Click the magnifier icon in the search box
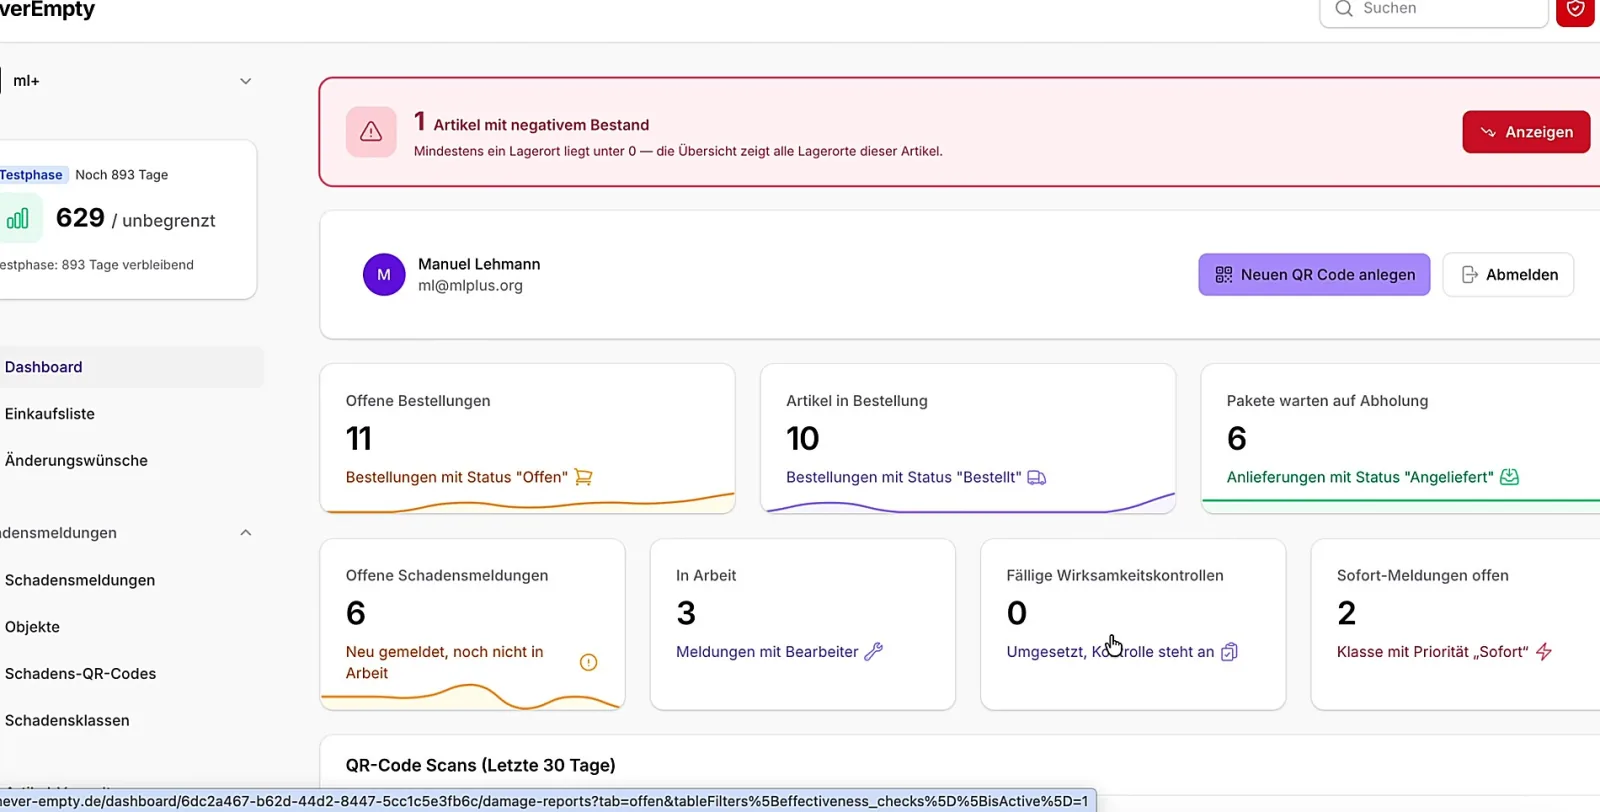The width and height of the screenshot is (1600, 812). coord(1344,9)
